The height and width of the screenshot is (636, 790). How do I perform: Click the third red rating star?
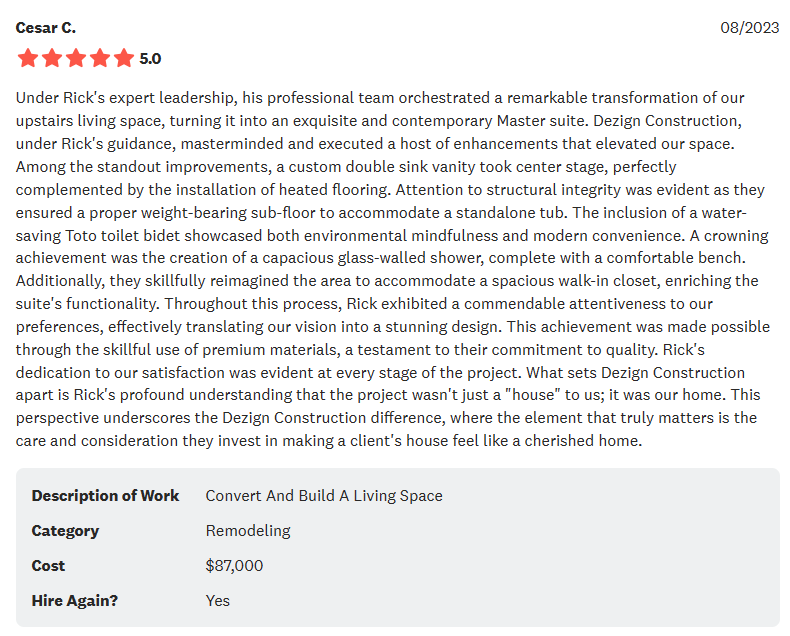[76, 58]
